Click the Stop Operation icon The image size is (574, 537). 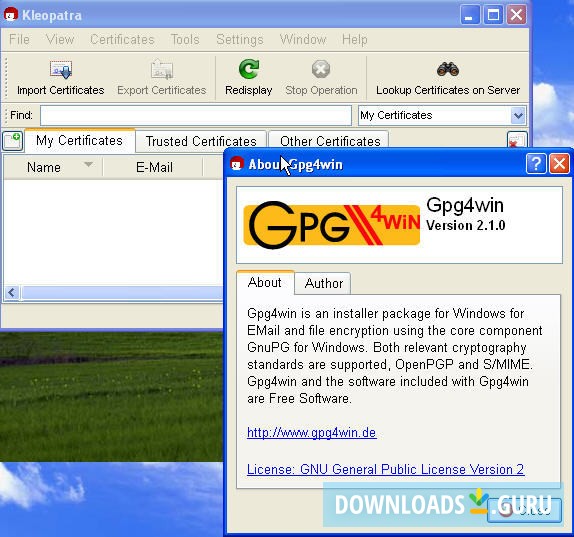click(x=321, y=69)
